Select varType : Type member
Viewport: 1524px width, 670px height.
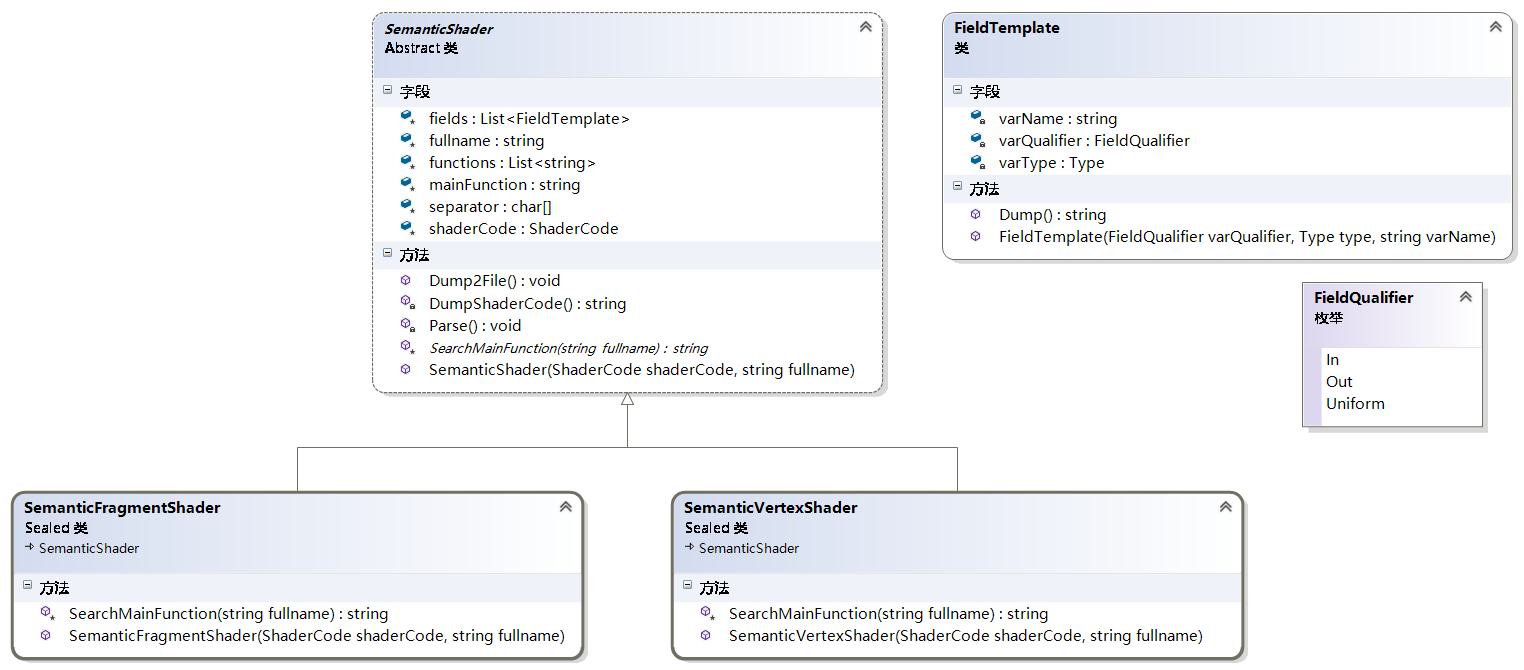pos(1051,162)
